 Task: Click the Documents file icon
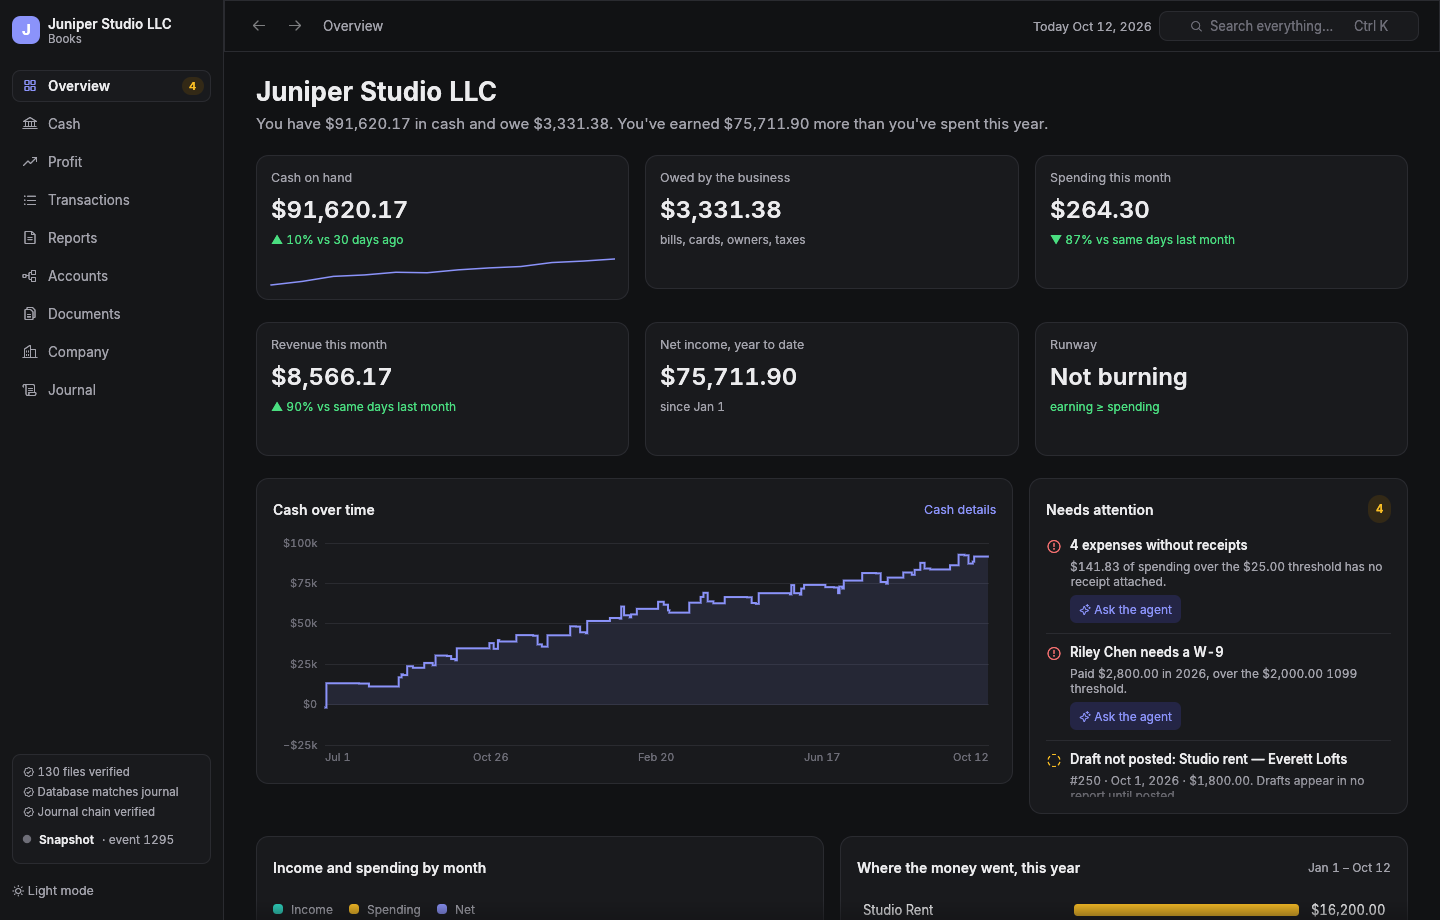click(30, 314)
